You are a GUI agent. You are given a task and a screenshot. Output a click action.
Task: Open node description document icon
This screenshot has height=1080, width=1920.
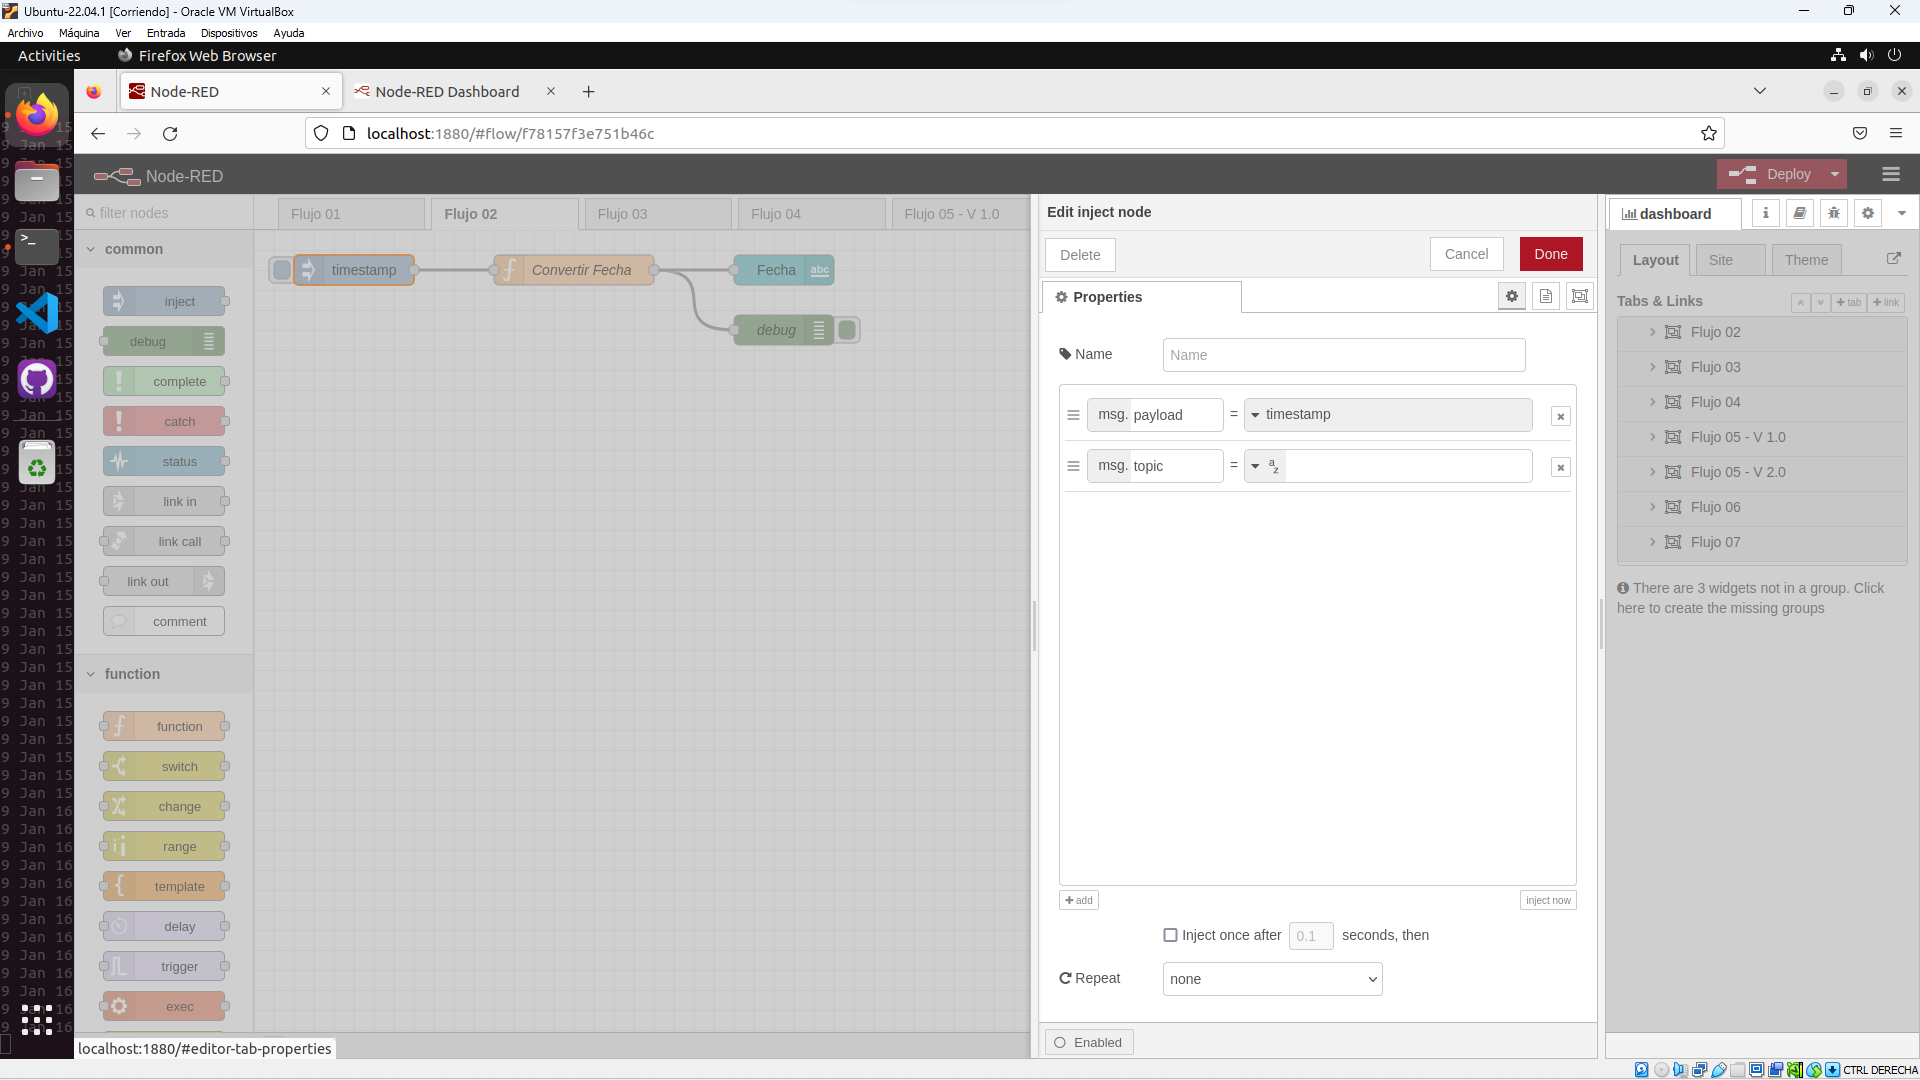1546,296
